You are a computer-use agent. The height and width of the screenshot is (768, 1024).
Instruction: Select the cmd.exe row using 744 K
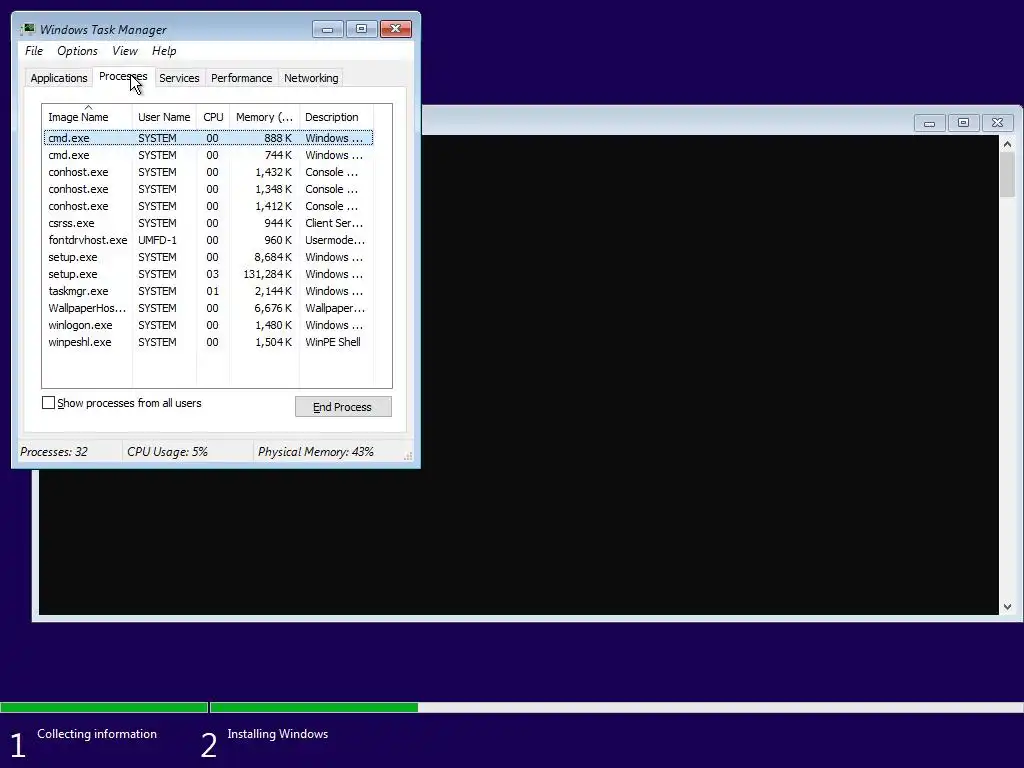[x=208, y=155]
